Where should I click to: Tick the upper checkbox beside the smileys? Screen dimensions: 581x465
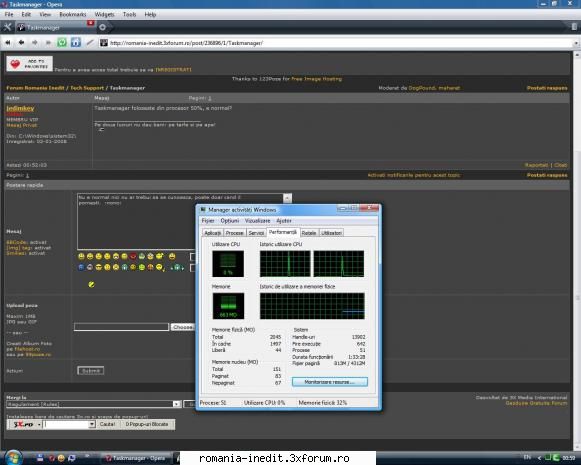click(192, 256)
